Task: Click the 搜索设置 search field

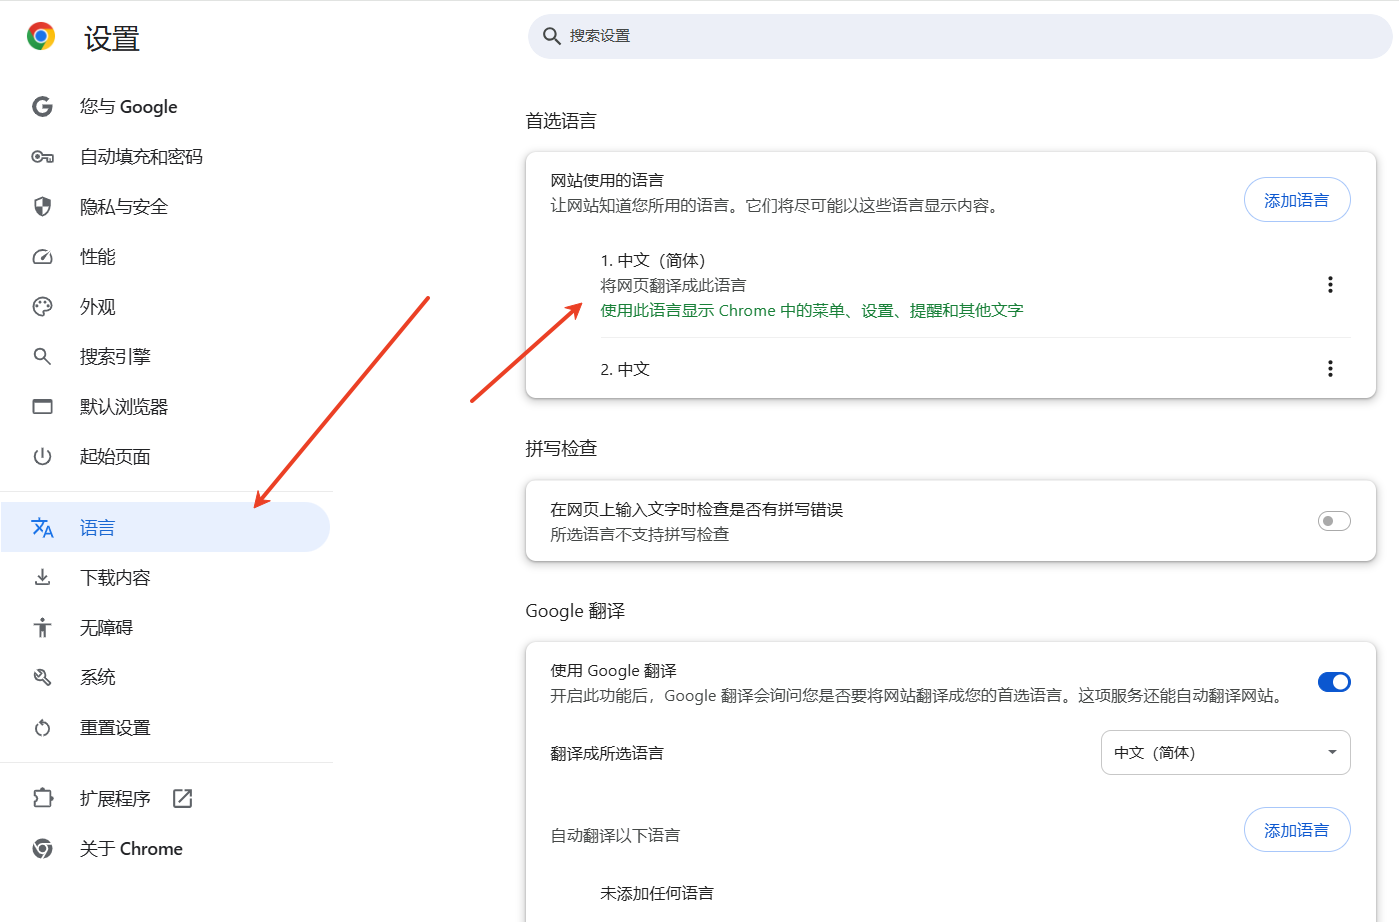Action: (960, 36)
